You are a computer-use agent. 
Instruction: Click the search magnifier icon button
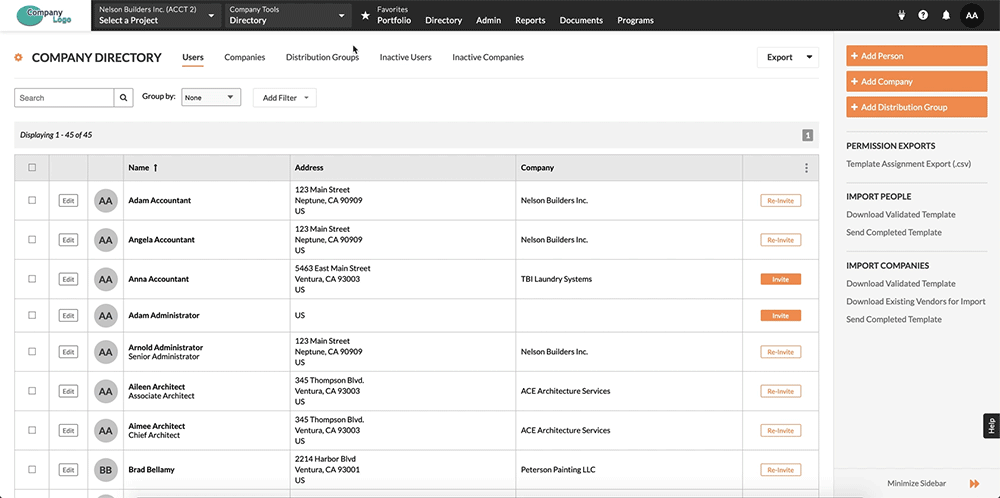tap(124, 98)
